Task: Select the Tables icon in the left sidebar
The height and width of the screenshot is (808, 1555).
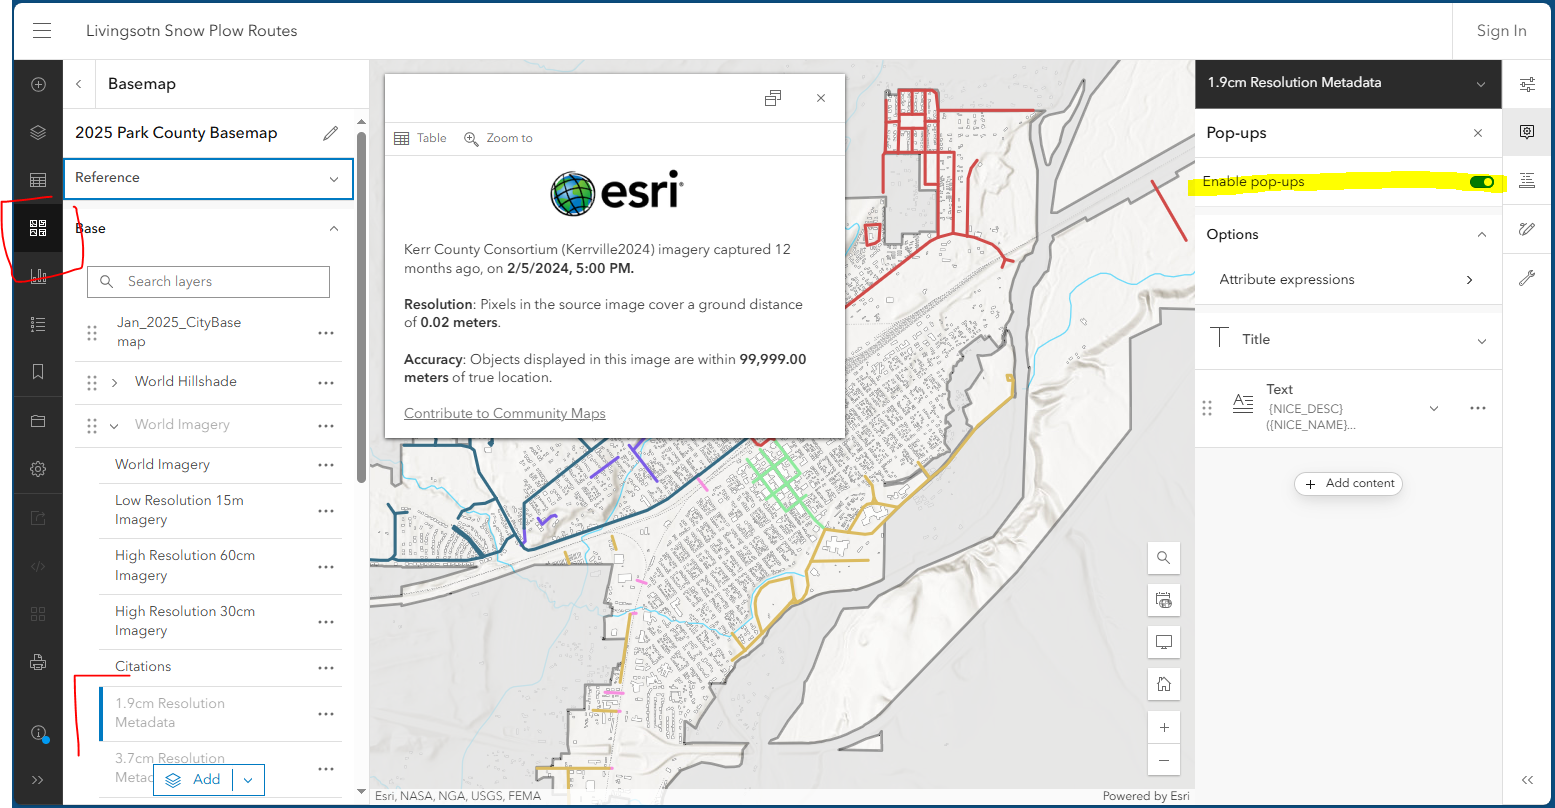Action: (37, 179)
